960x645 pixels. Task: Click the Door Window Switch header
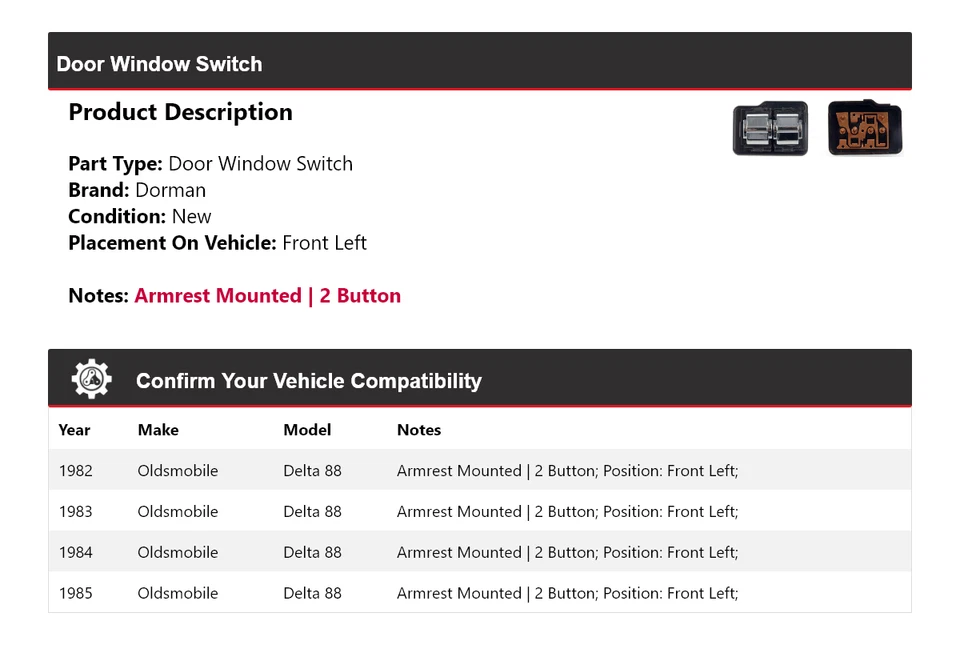(x=160, y=64)
